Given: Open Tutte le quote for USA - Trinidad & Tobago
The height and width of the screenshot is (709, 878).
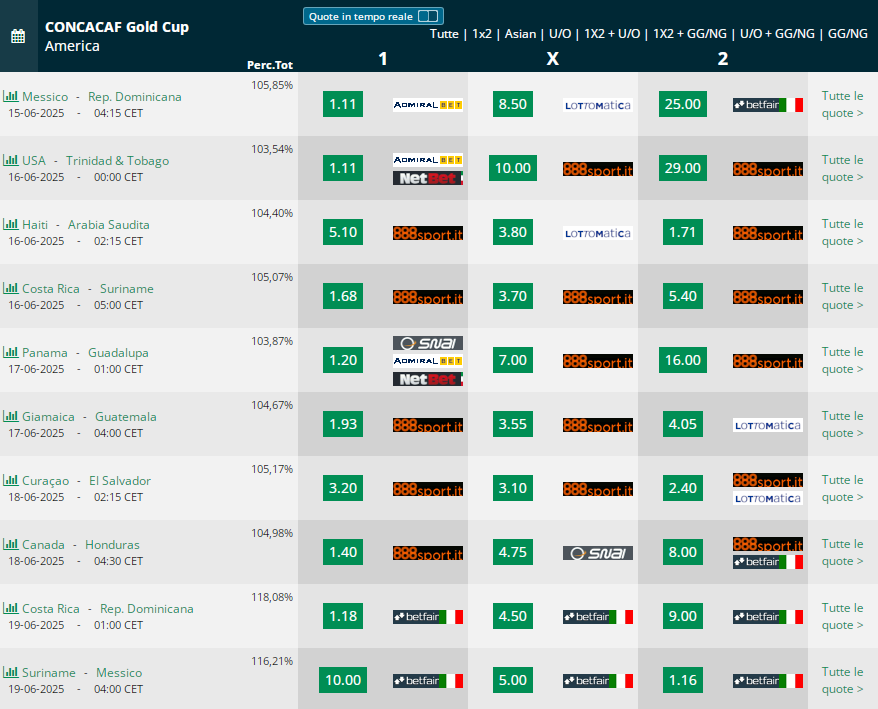Looking at the screenshot, I should (842, 168).
